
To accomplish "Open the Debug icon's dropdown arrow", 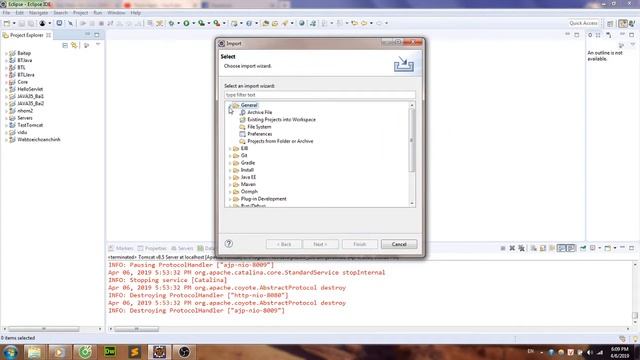I will pyautogui.click(x=178, y=23).
